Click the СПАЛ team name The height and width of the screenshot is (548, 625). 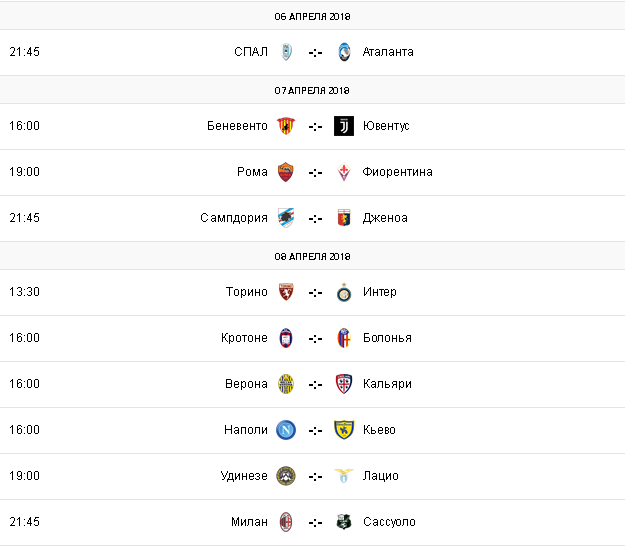(x=251, y=52)
